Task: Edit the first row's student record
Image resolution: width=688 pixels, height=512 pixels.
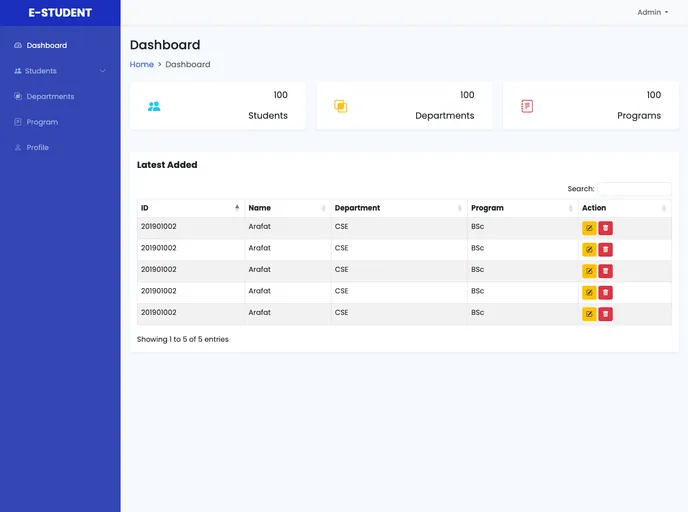Action: (589, 228)
